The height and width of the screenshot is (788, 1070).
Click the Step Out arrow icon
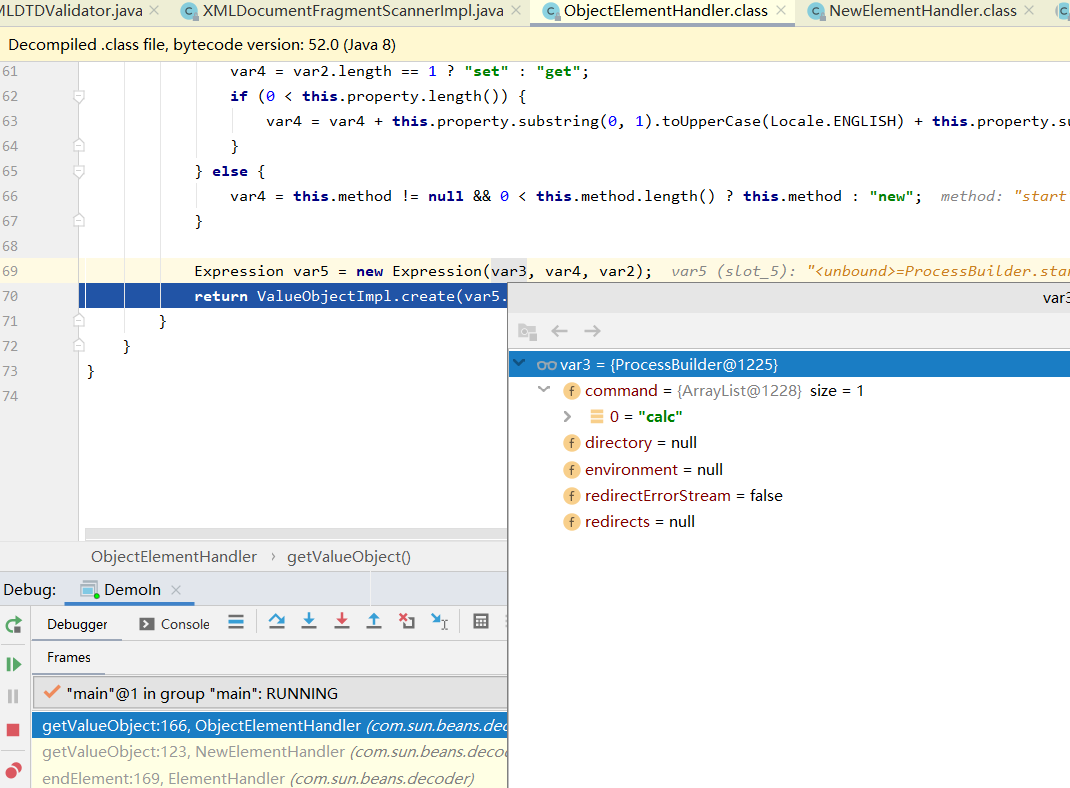(x=374, y=622)
